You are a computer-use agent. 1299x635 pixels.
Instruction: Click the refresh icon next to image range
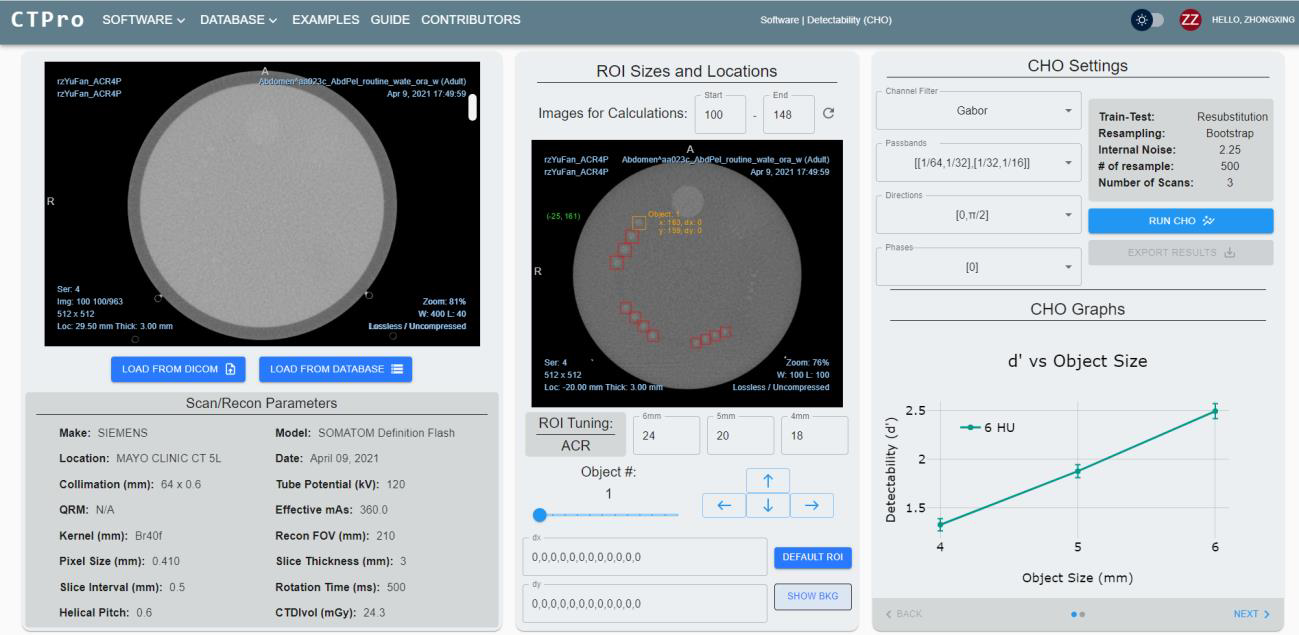coord(828,114)
